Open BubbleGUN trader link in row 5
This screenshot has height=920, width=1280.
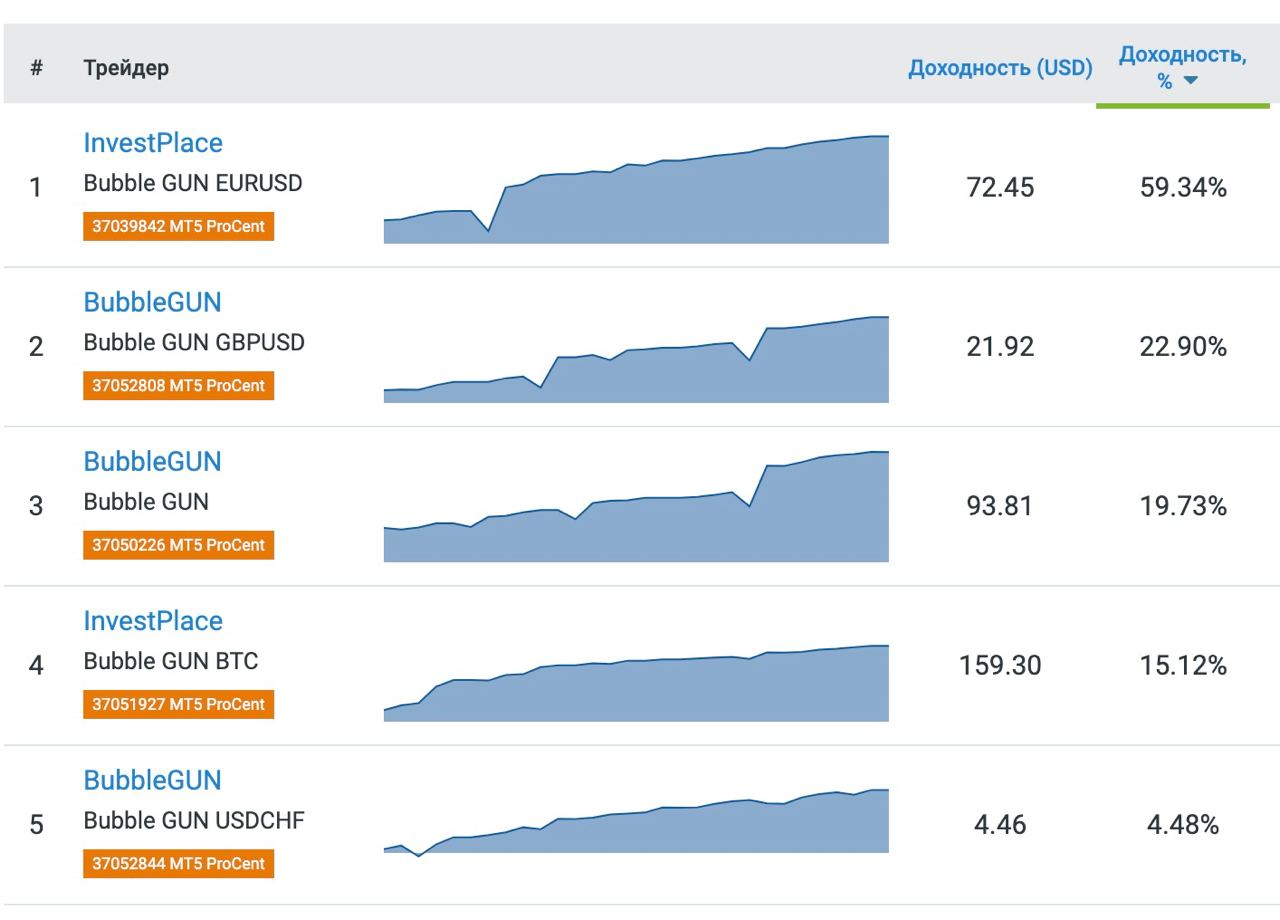coord(152,780)
